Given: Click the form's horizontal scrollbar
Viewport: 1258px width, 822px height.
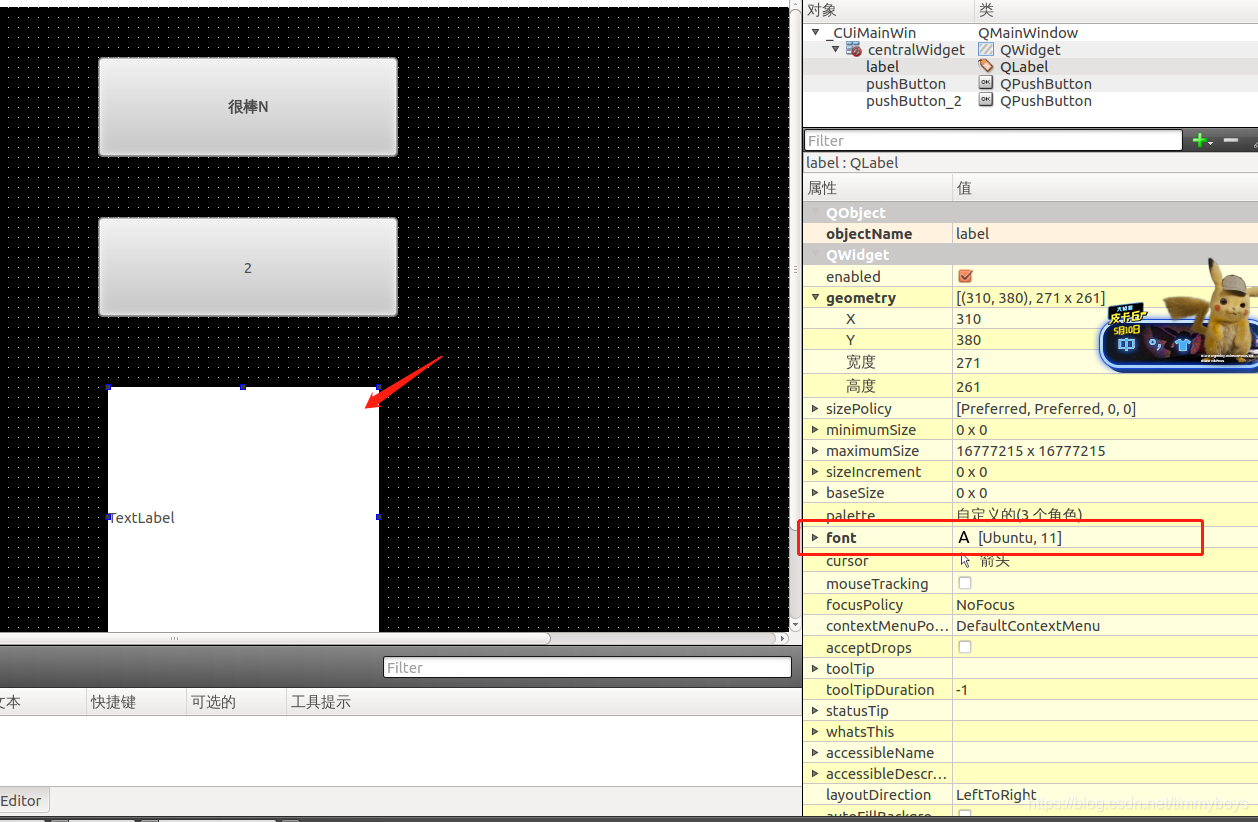Looking at the screenshot, I should [275, 638].
